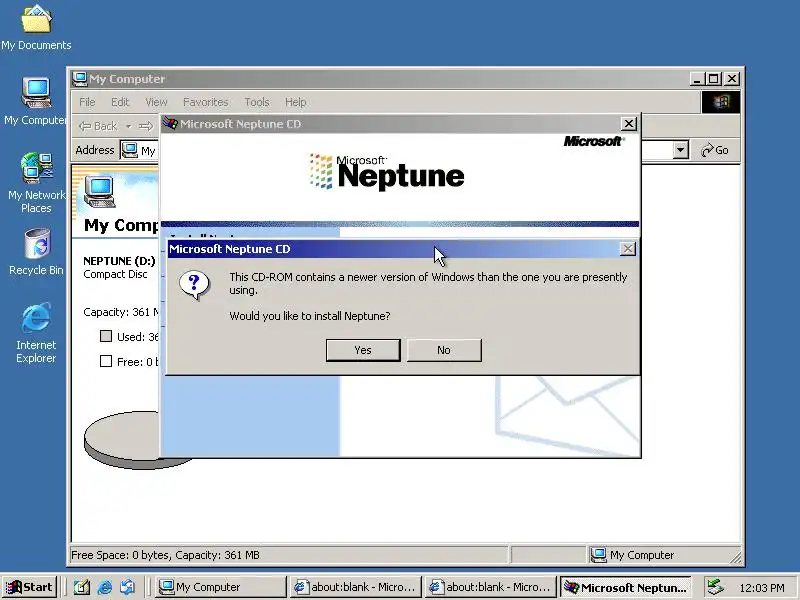Click the Free space legend swatch
The height and width of the screenshot is (600, 800).
(106, 361)
